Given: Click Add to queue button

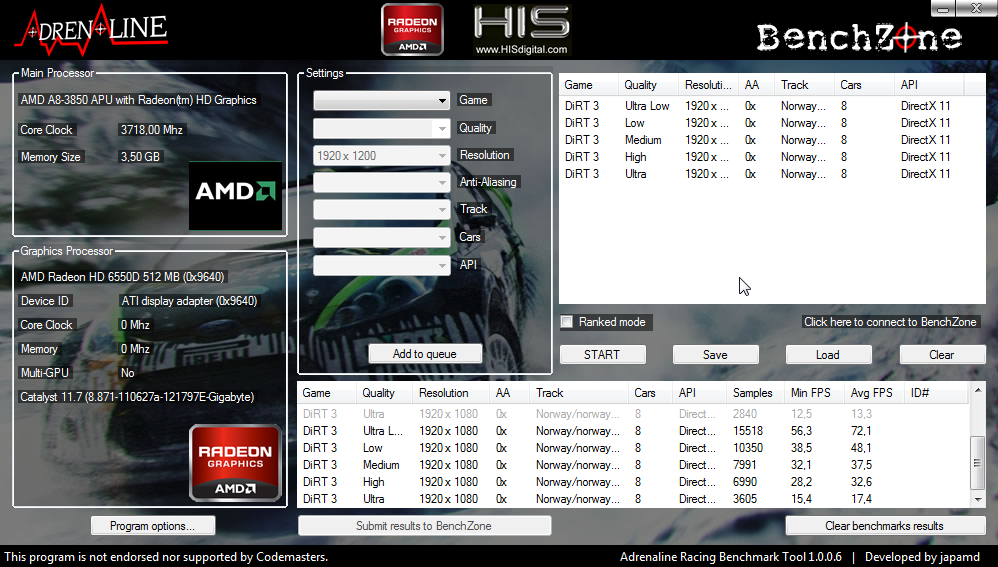Looking at the screenshot, I should (425, 354).
